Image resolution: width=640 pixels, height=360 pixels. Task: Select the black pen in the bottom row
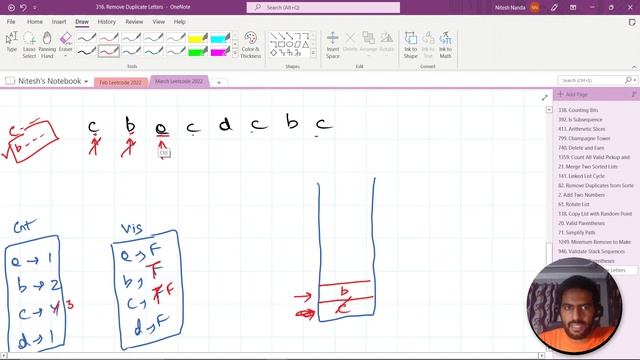[x=87, y=51]
